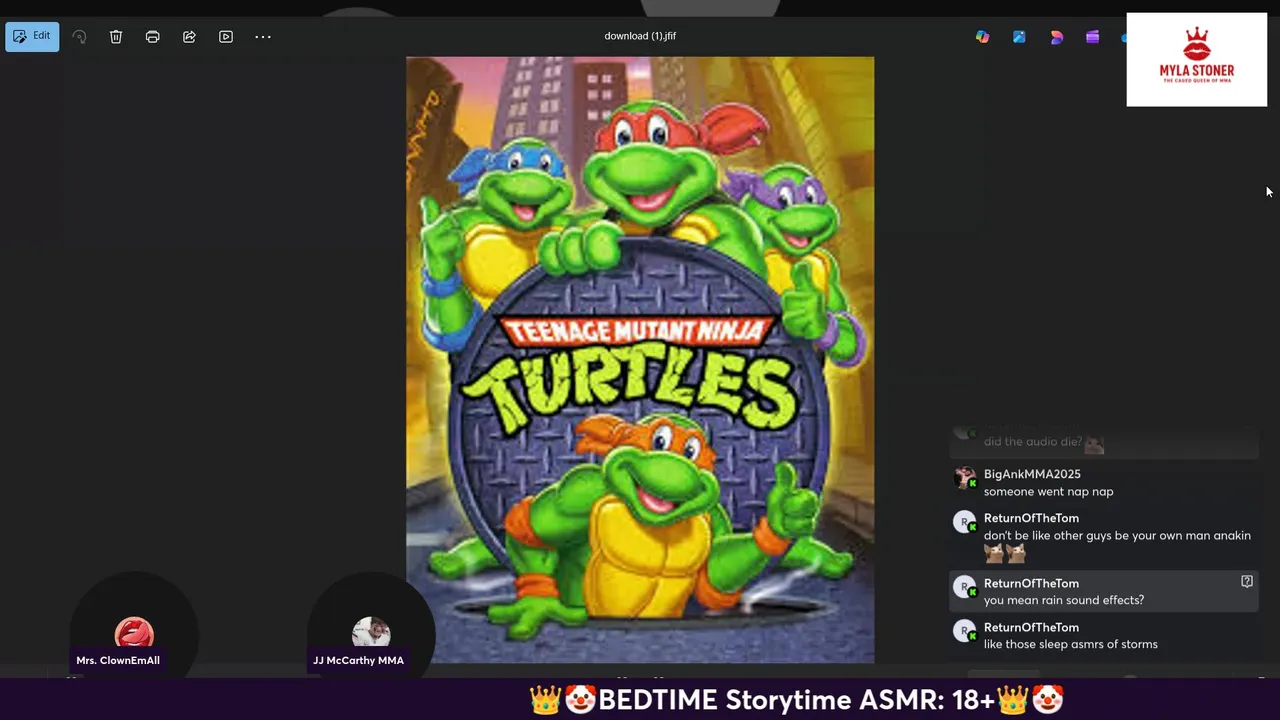1280x720 pixels.
Task: Open the purple Clipchamp icon
Action: (x=1092, y=37)
